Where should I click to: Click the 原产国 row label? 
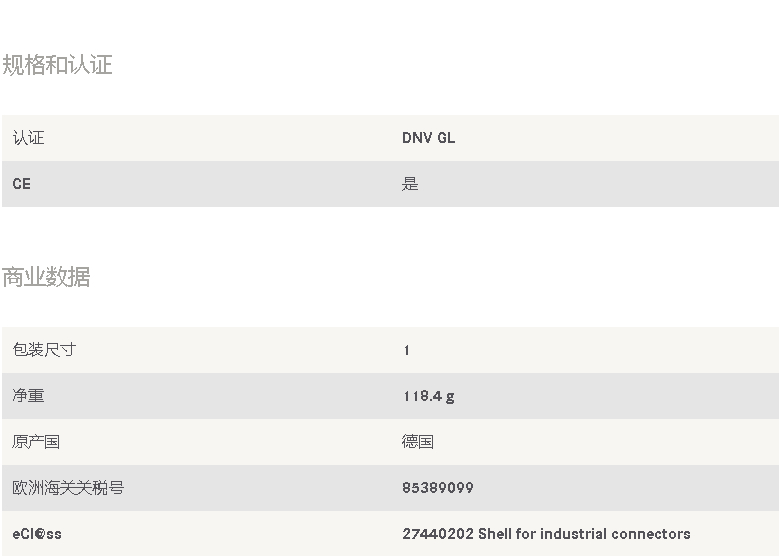coord(36,442)
